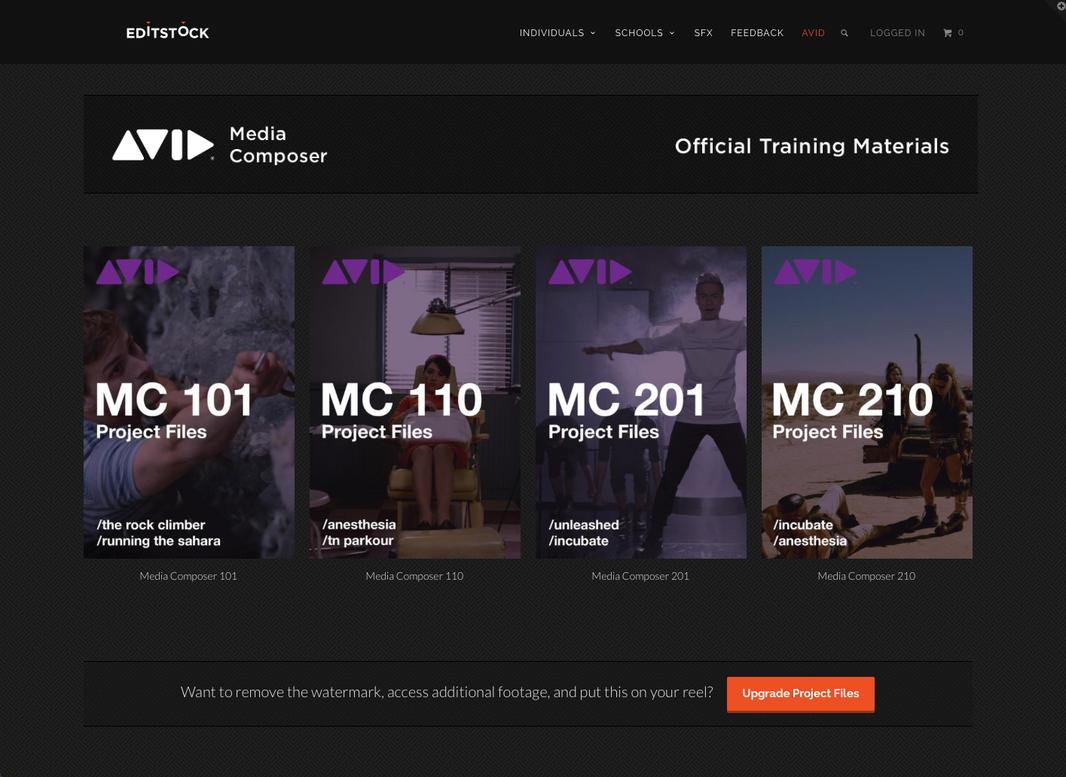Open the Feedback menu item

click(x=757, y=33)
